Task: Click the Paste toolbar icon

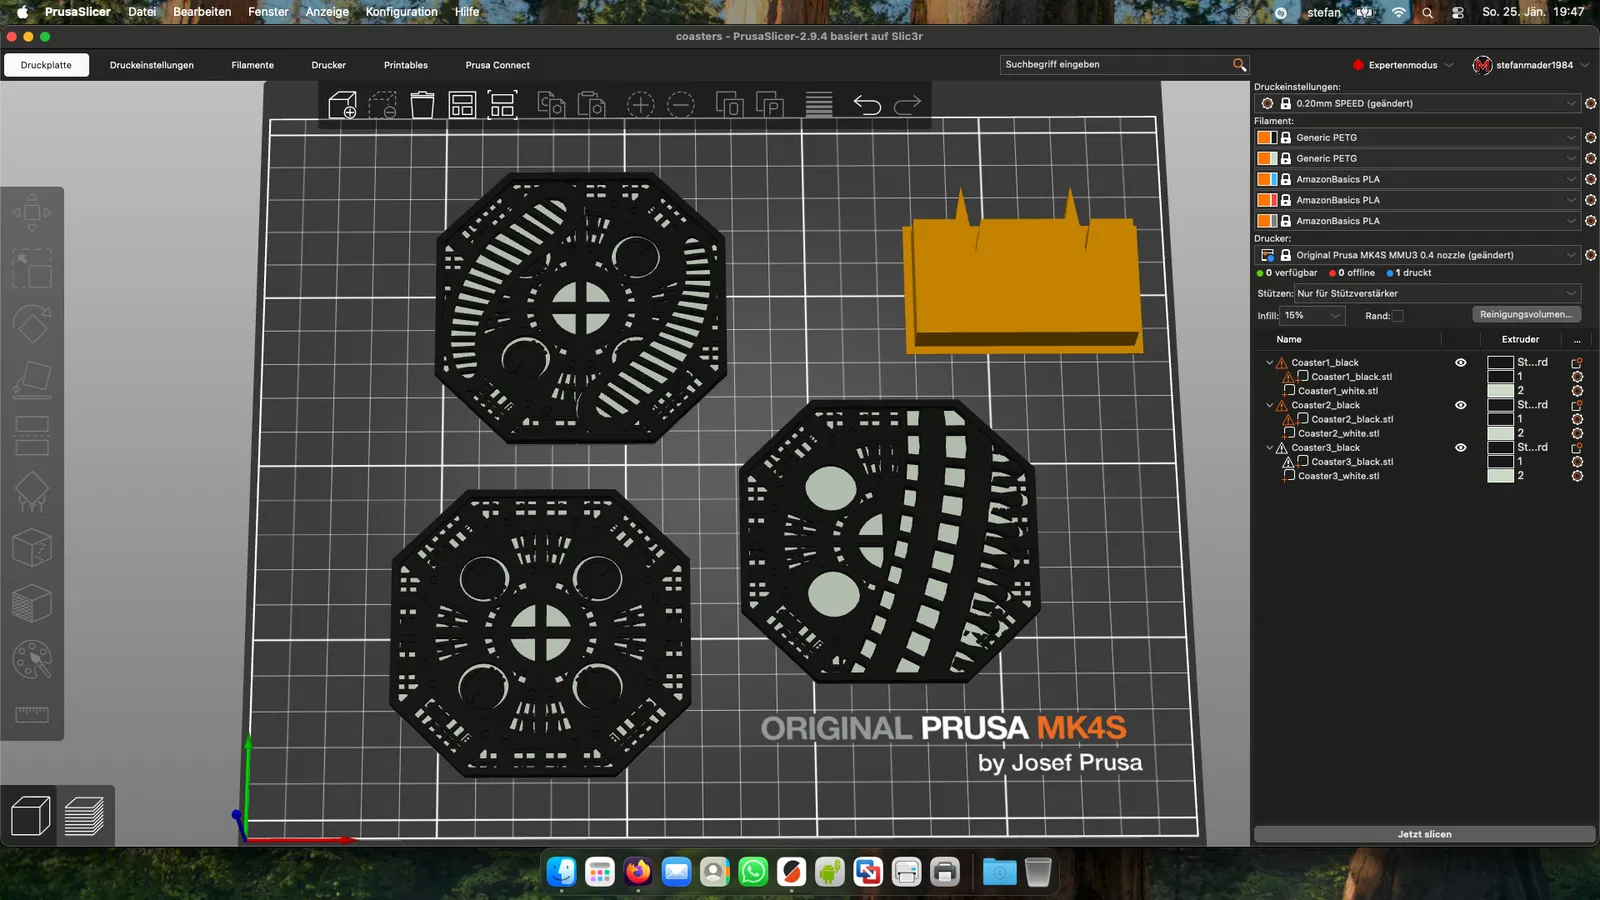Action: (x=591, y=104)
